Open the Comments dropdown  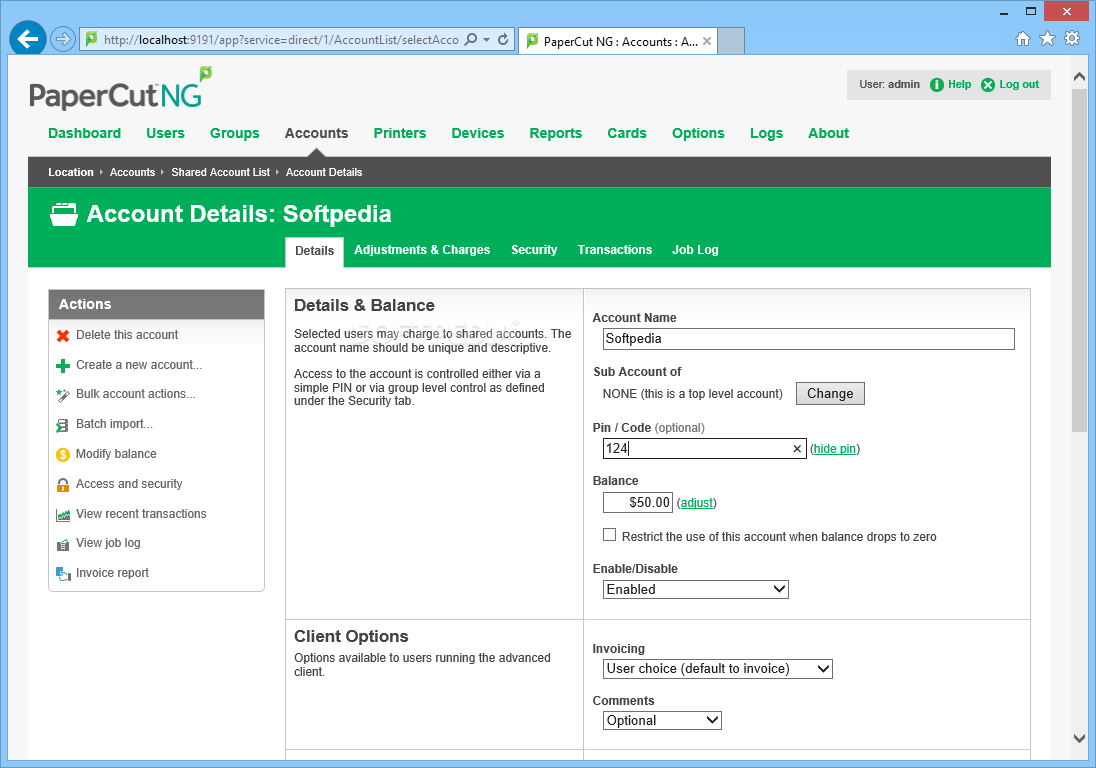point(662,720)
